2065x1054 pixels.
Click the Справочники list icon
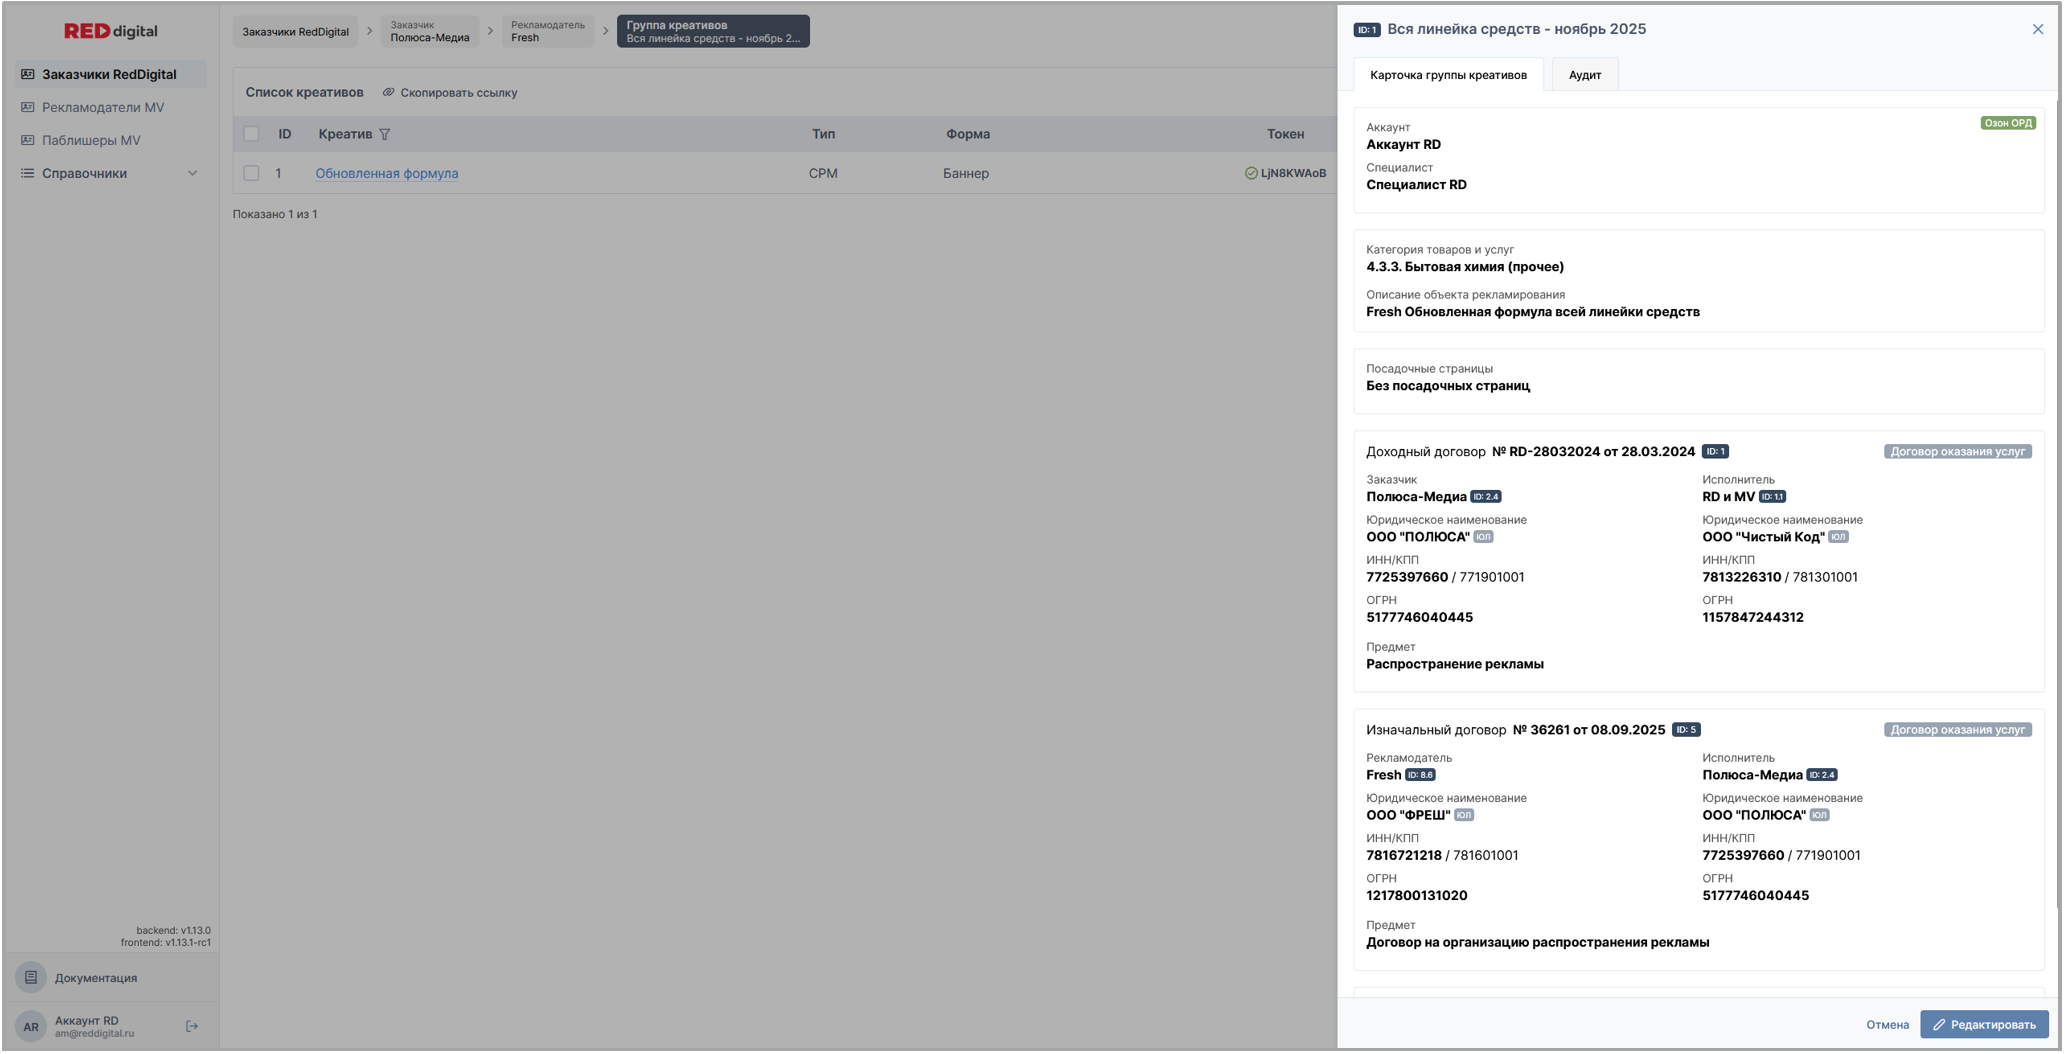tap(28, 173)
